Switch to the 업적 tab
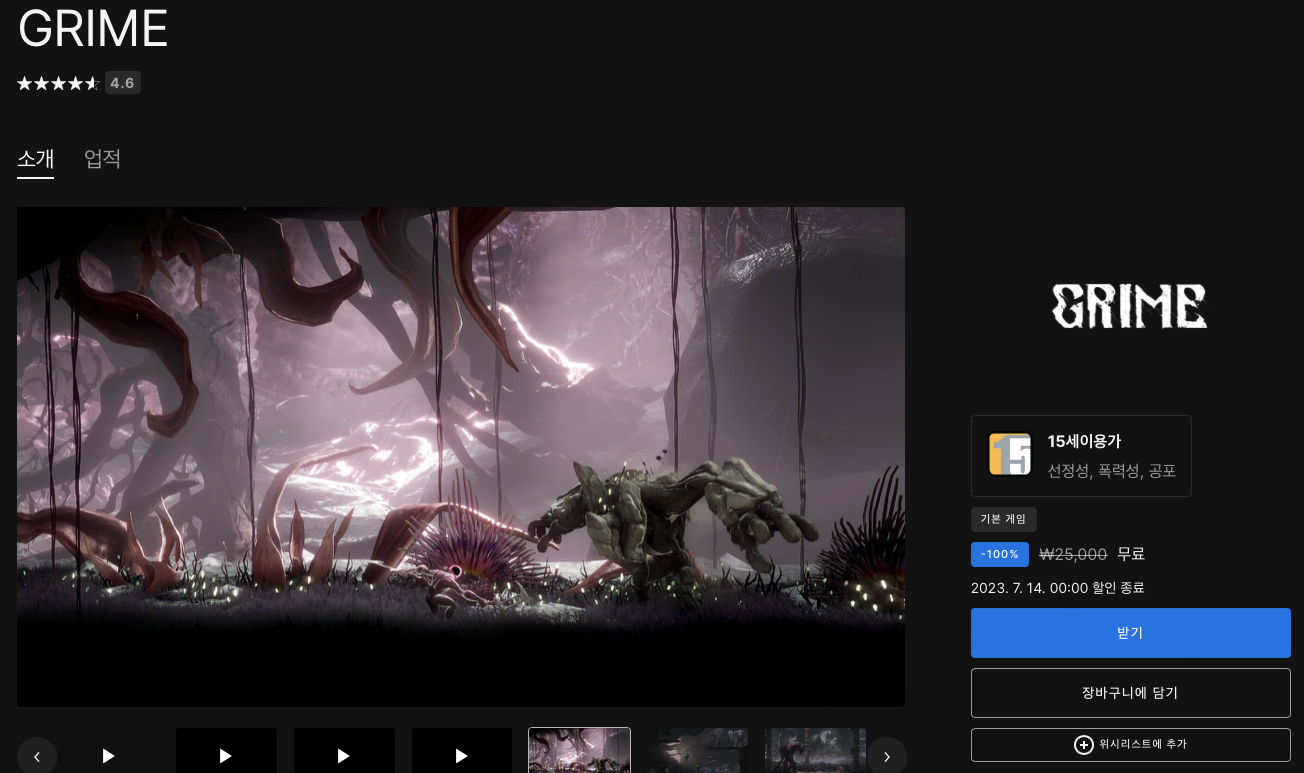Viewport: 1304px width, 773px height. tap(102, 158)
